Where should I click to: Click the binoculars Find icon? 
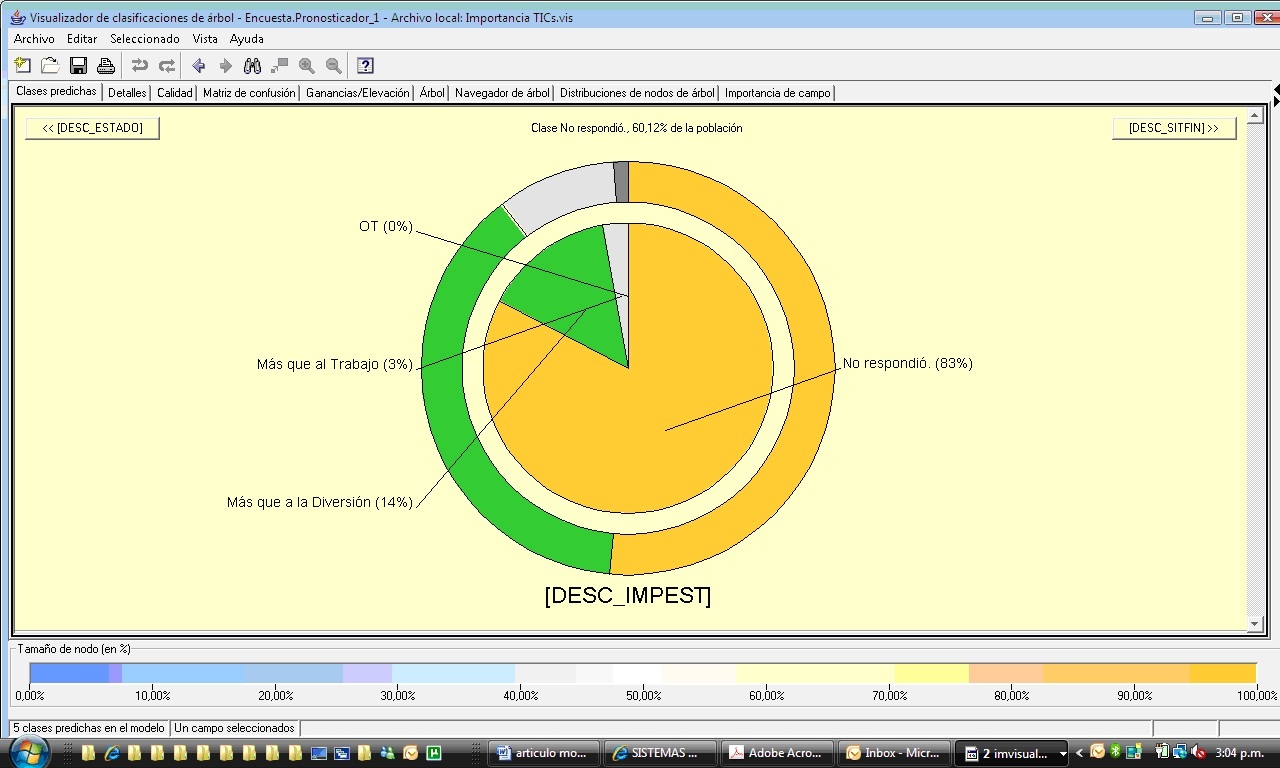click(252, 66)
